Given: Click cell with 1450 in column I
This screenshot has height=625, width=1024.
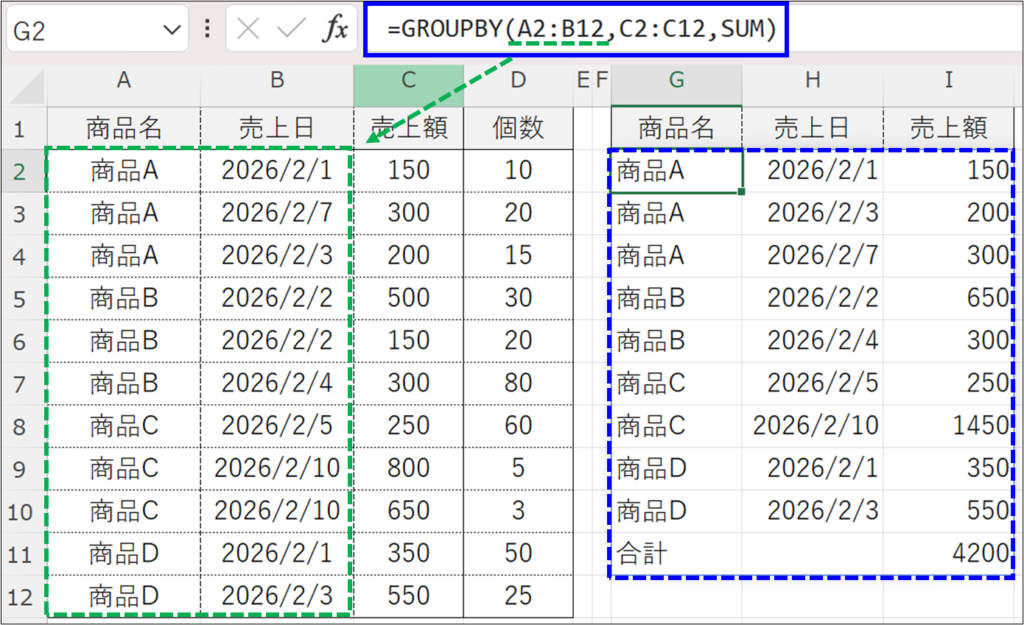Looking at the screenshot, I should coord(948,425).
